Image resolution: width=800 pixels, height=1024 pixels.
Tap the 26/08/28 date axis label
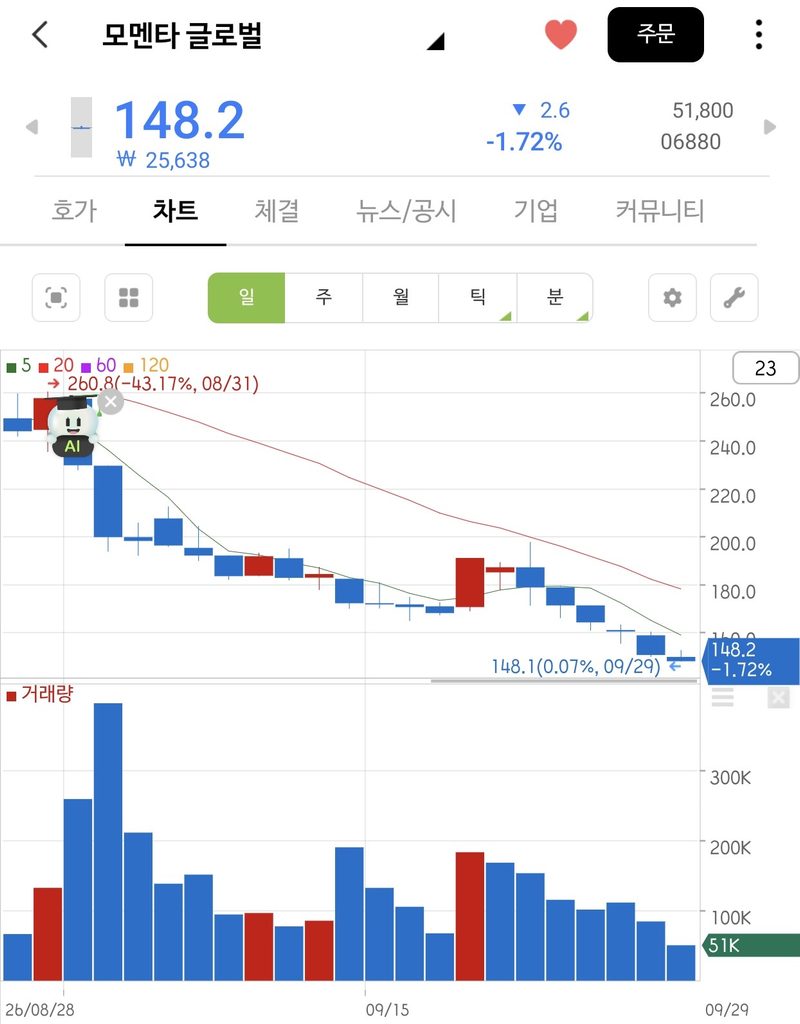[40, 1010]
